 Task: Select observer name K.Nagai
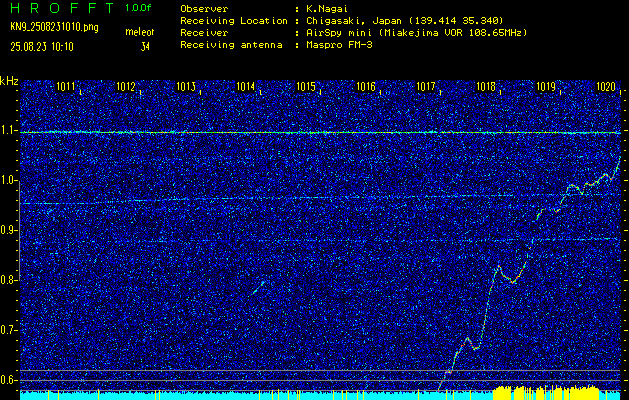(x=327, y=8)
